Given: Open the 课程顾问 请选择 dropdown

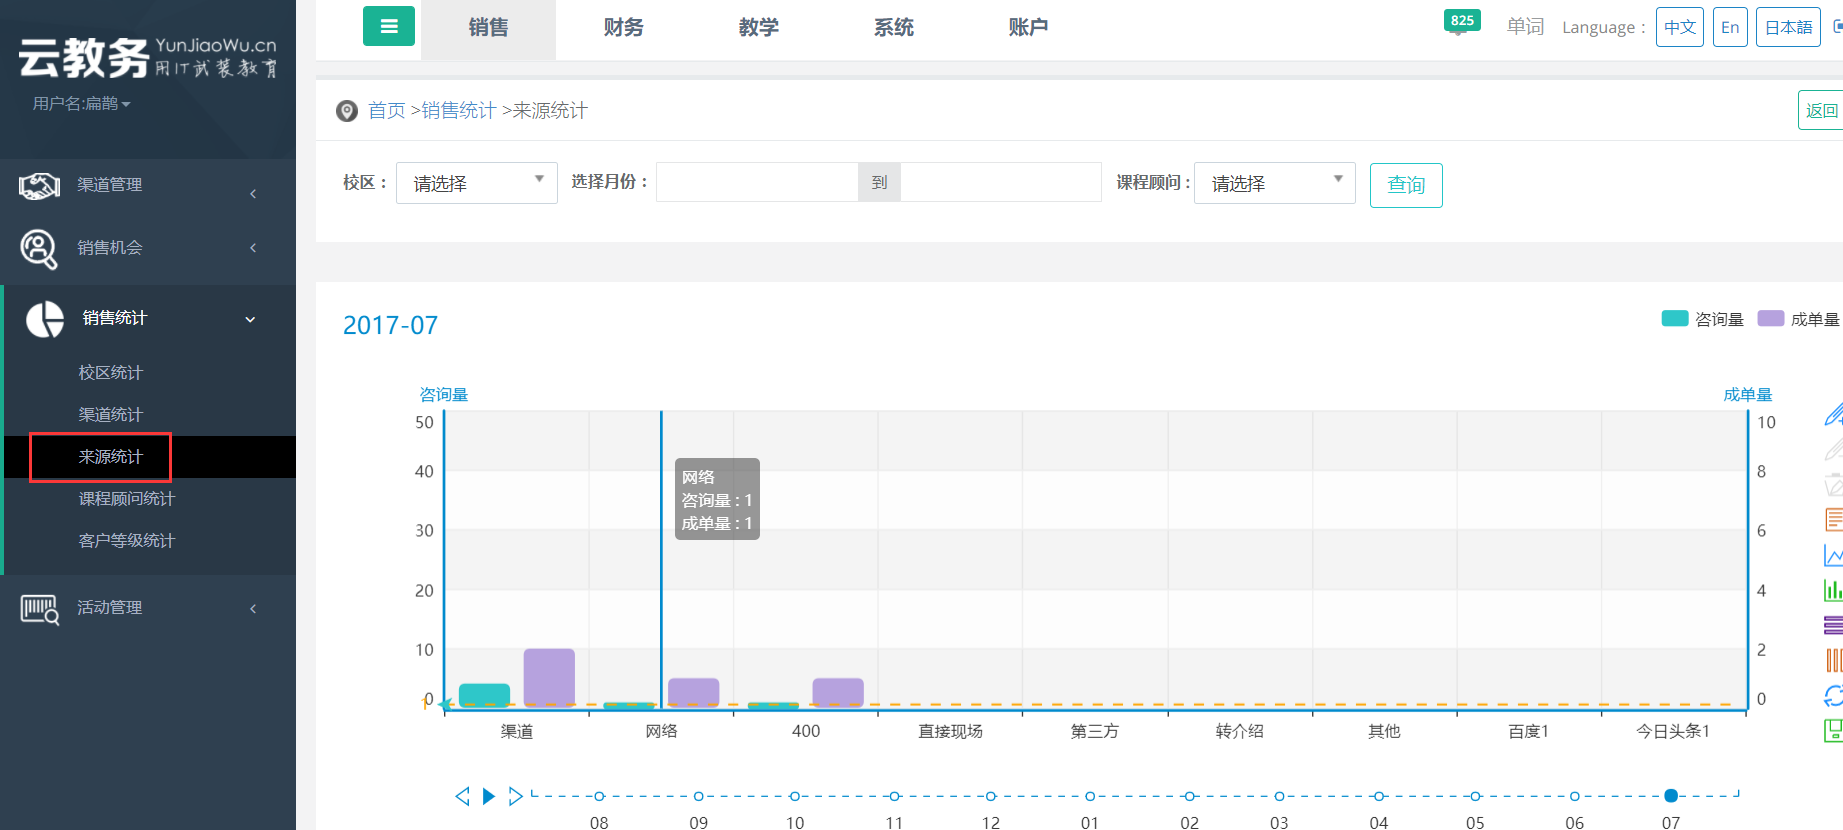Looking at the screenshot, I should tap(1274, 183).
